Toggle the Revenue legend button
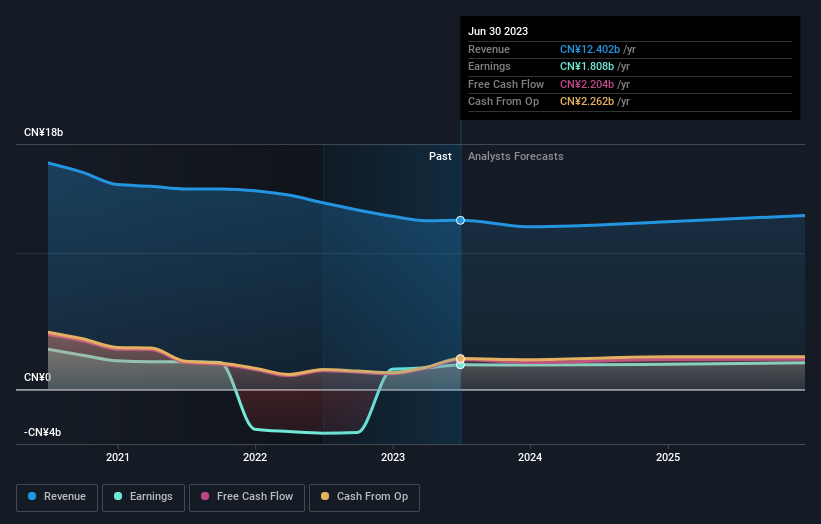821x524 pixels. (57, 497)
